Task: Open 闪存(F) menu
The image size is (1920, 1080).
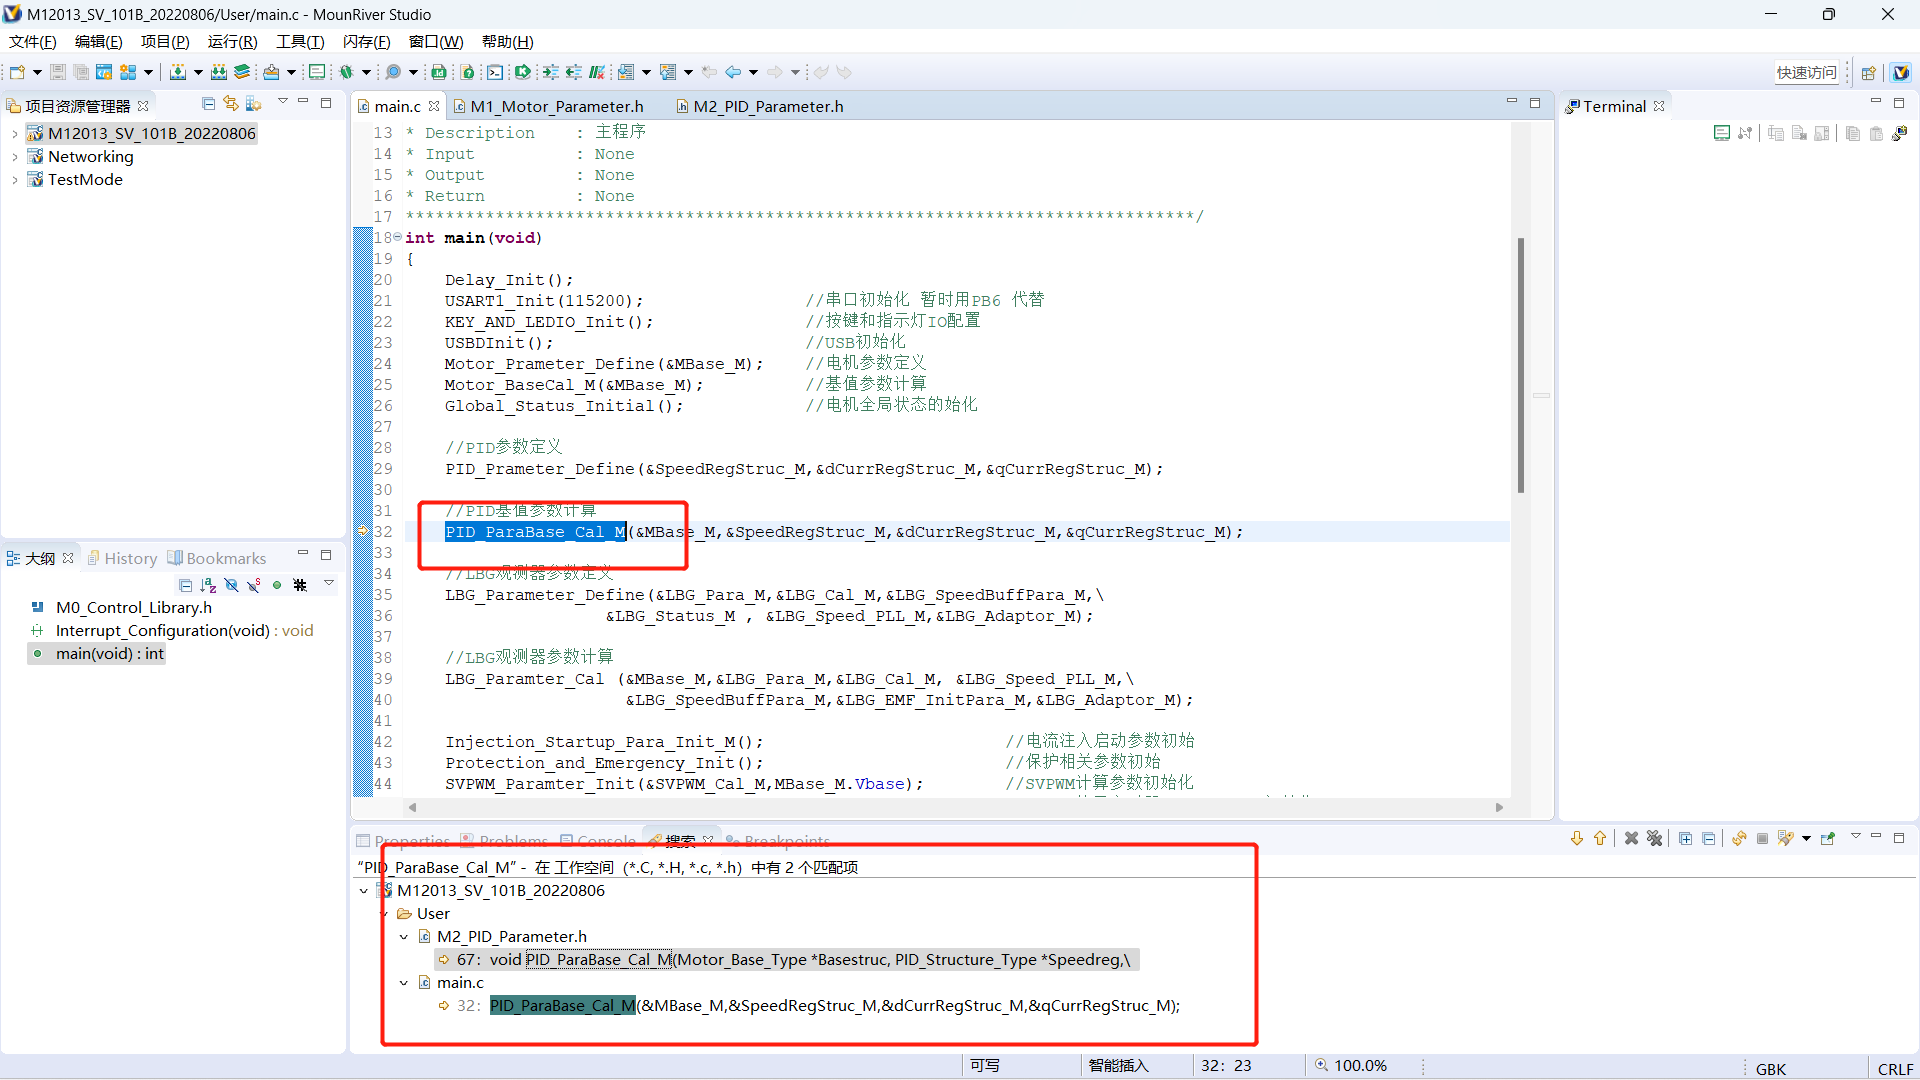Action: [366, 42]
